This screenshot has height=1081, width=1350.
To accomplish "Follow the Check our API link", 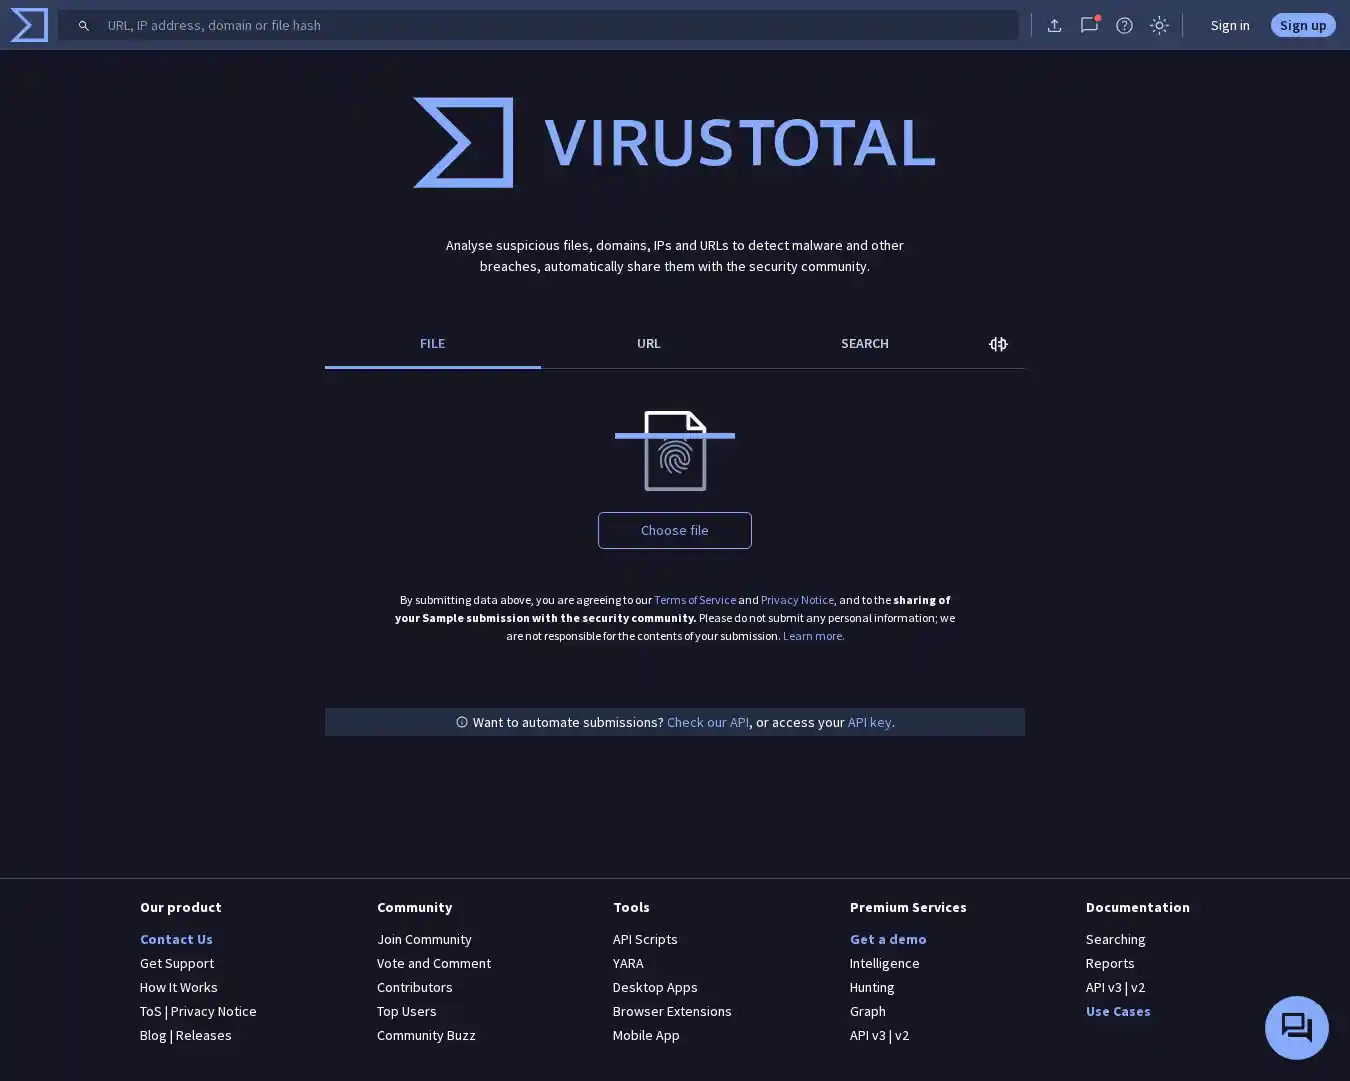I will click(x=707, y=722).
